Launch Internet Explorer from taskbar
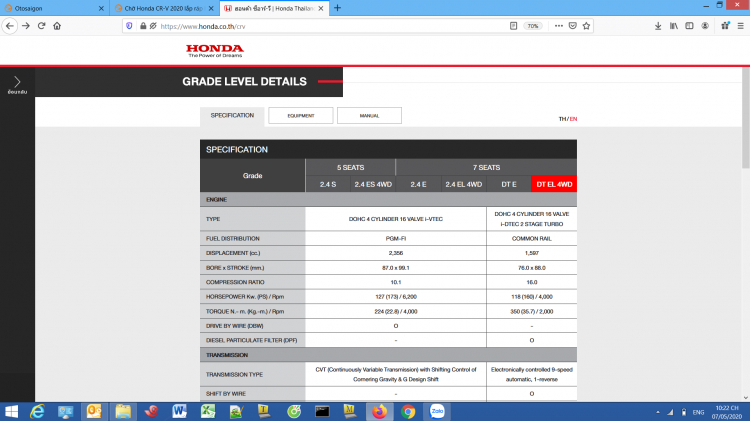Screen dimensions: 750x421 point(37,411)
